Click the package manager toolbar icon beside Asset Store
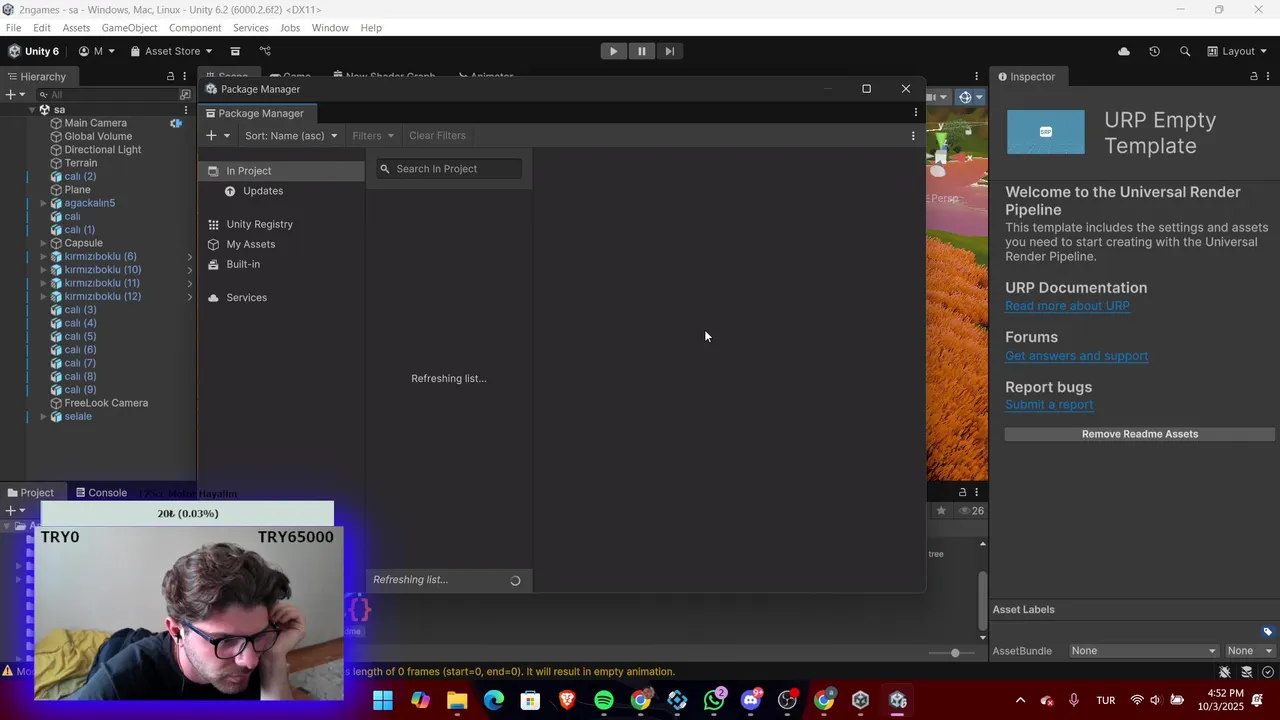1280x720 pixels. pos(235,51)
